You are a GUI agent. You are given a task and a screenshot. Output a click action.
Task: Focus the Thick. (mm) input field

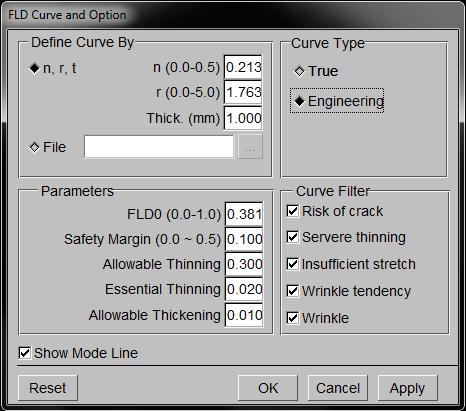[243, 118]
